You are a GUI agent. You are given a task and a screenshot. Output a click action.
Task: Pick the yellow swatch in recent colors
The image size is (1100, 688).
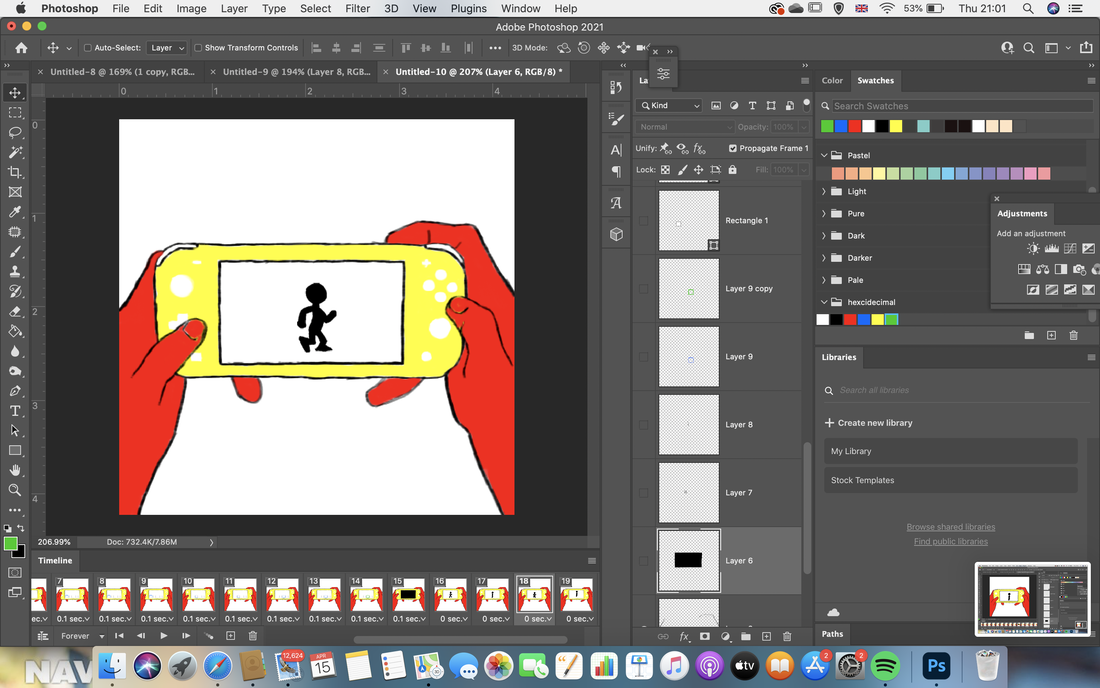(x=896, y=126)
